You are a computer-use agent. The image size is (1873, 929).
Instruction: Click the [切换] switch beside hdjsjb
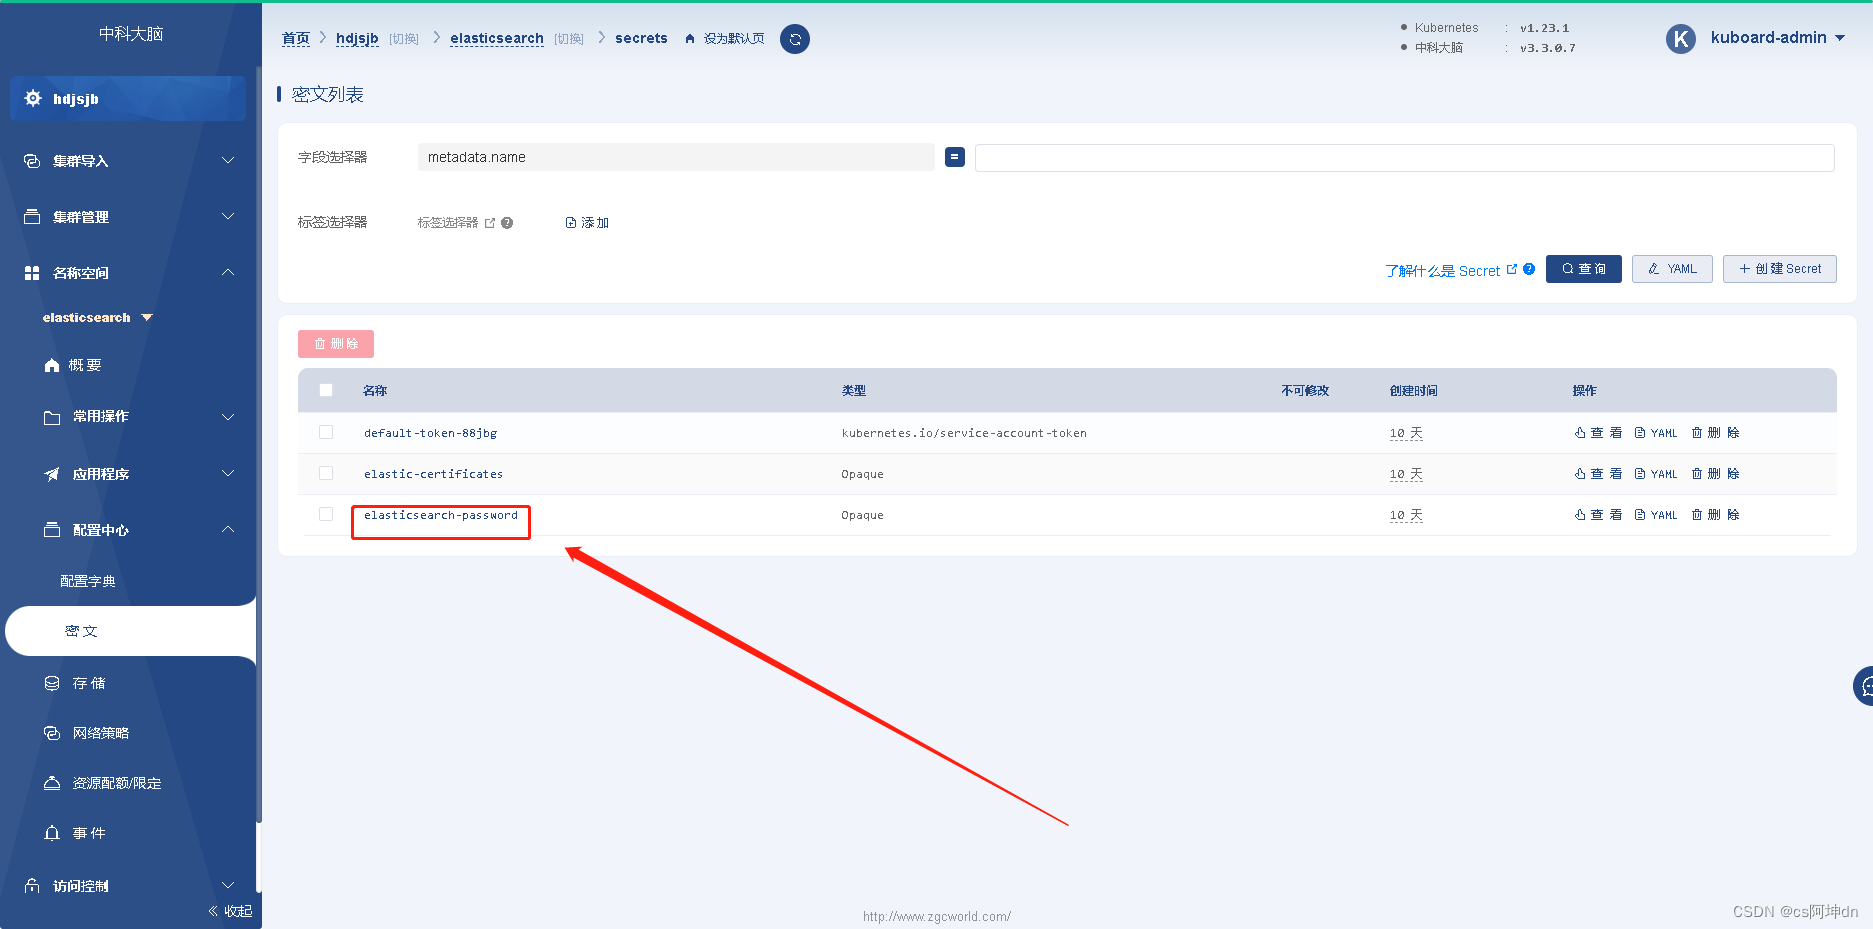(404, 39)
